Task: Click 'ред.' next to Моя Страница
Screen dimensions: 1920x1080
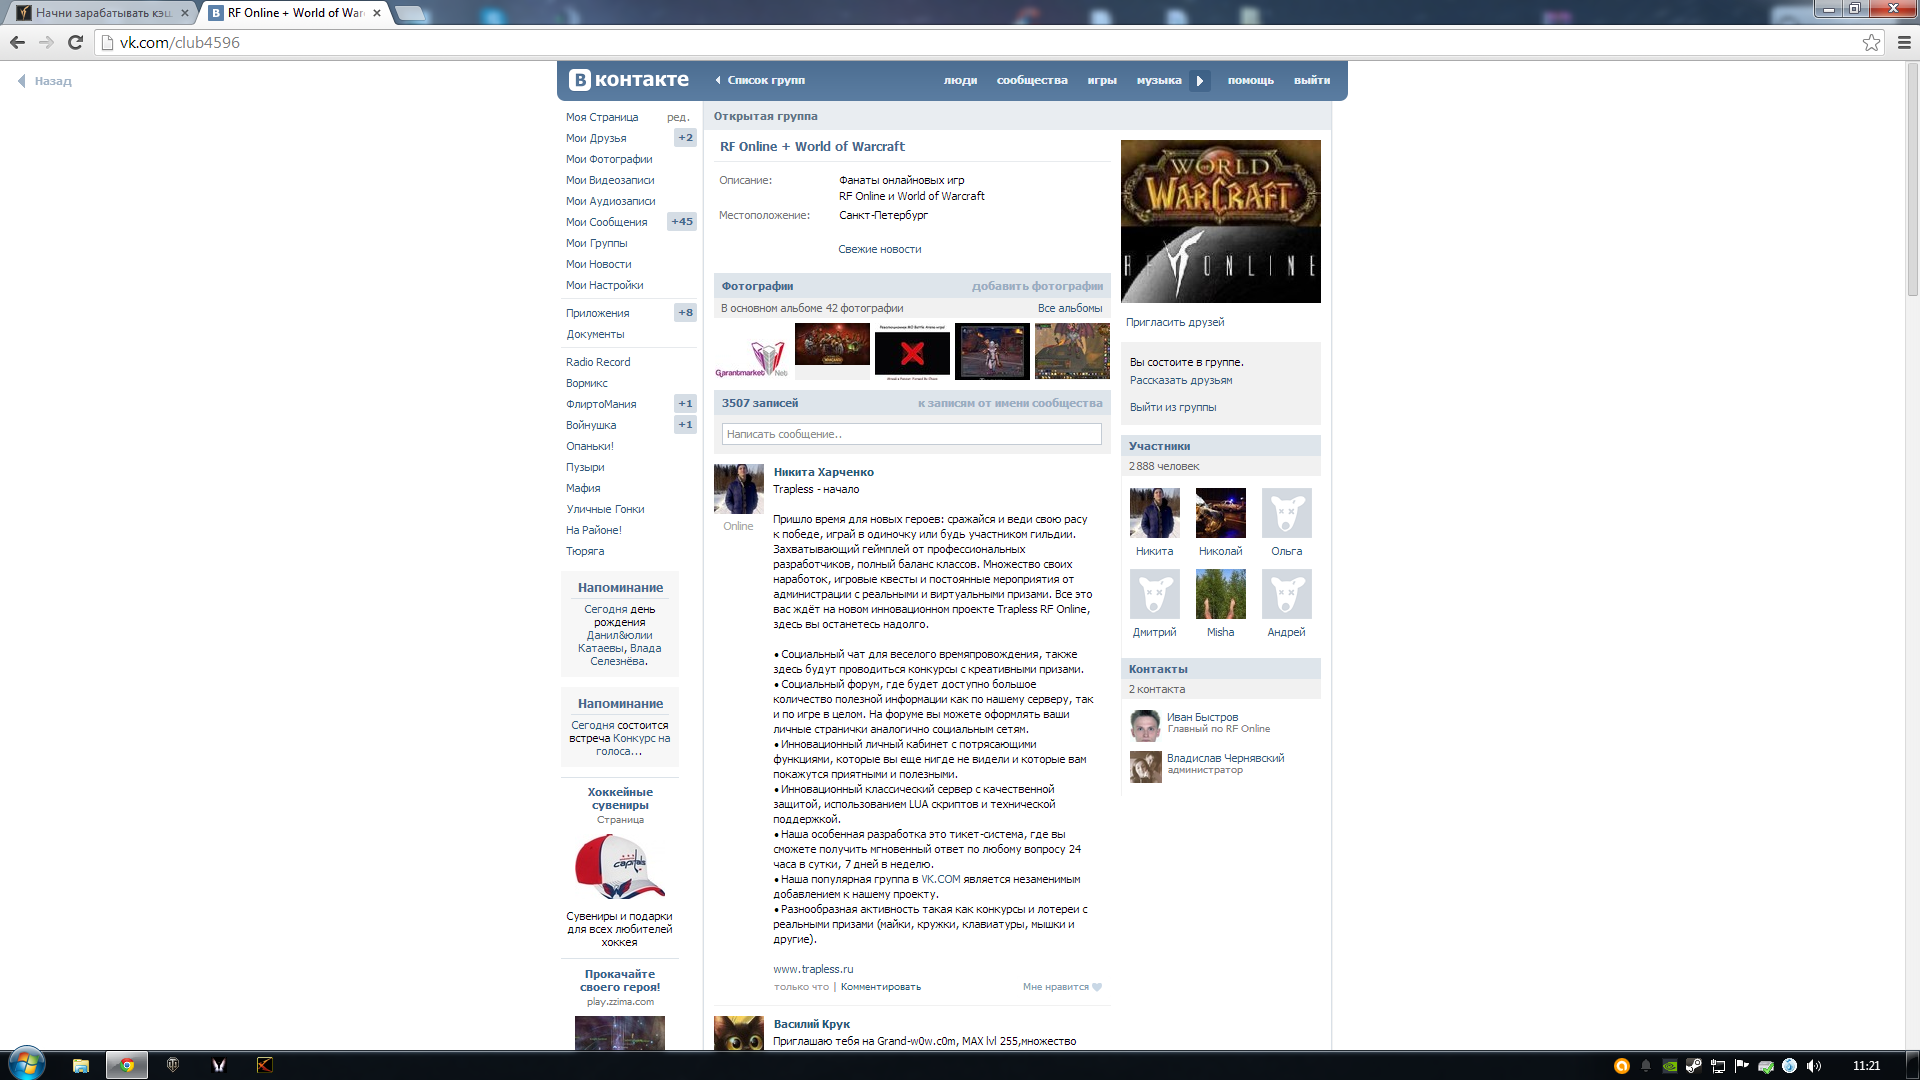Action: coord(678,117)
